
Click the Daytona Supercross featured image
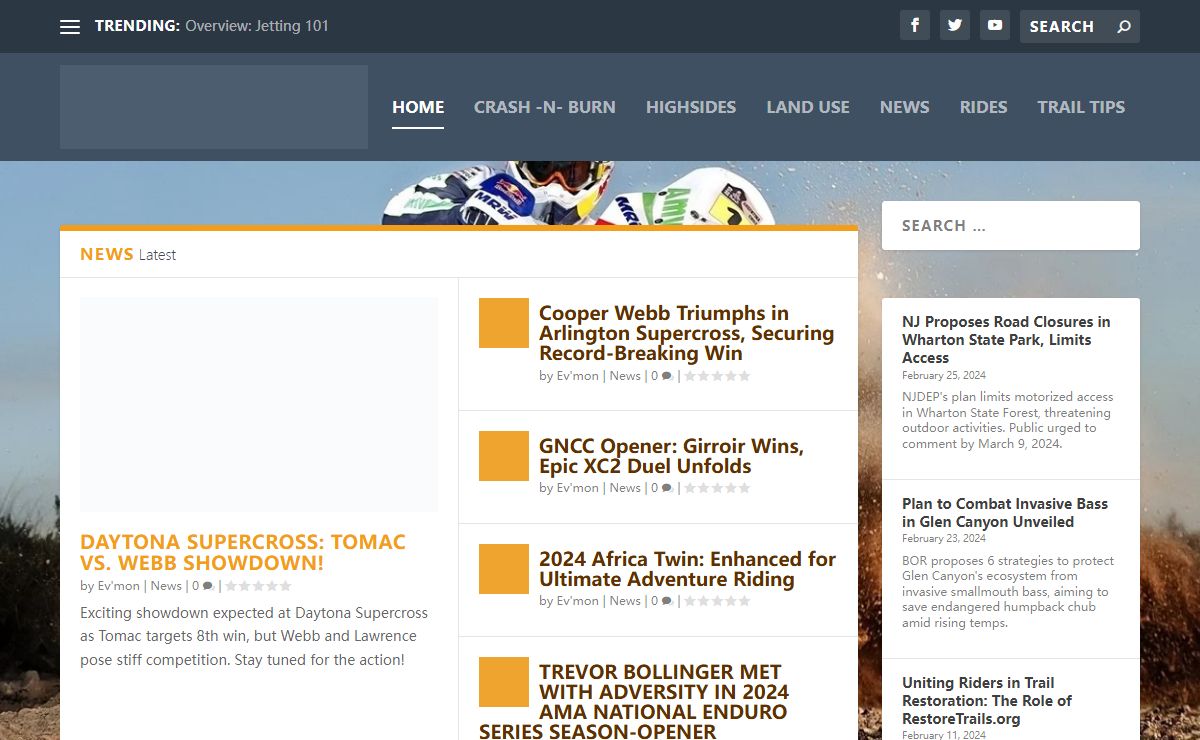259,405
